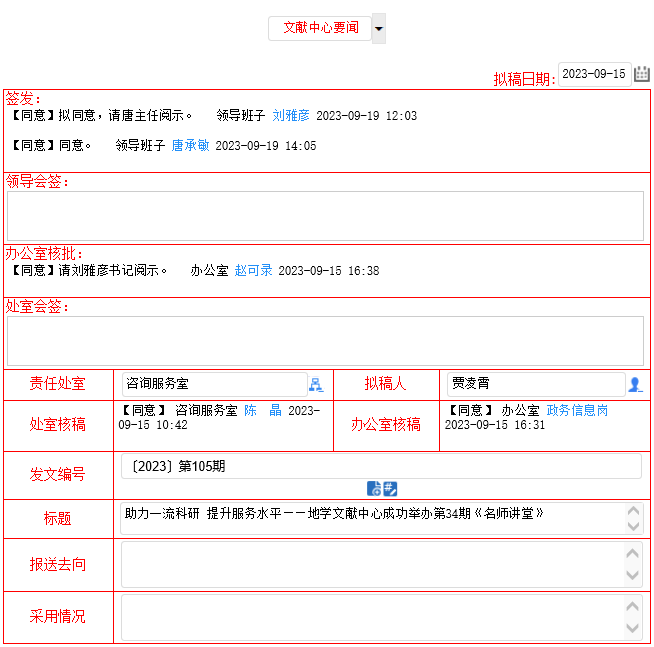Click the edit number (#) icon under 发文编号
This screenshot has width=654, height=647.
390,489
